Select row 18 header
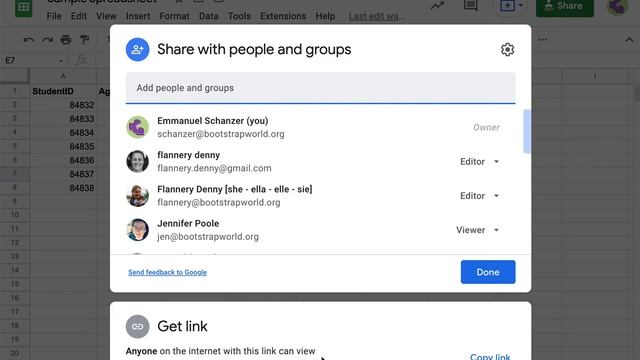The image size is (640, 360). (x=15, y=326)
